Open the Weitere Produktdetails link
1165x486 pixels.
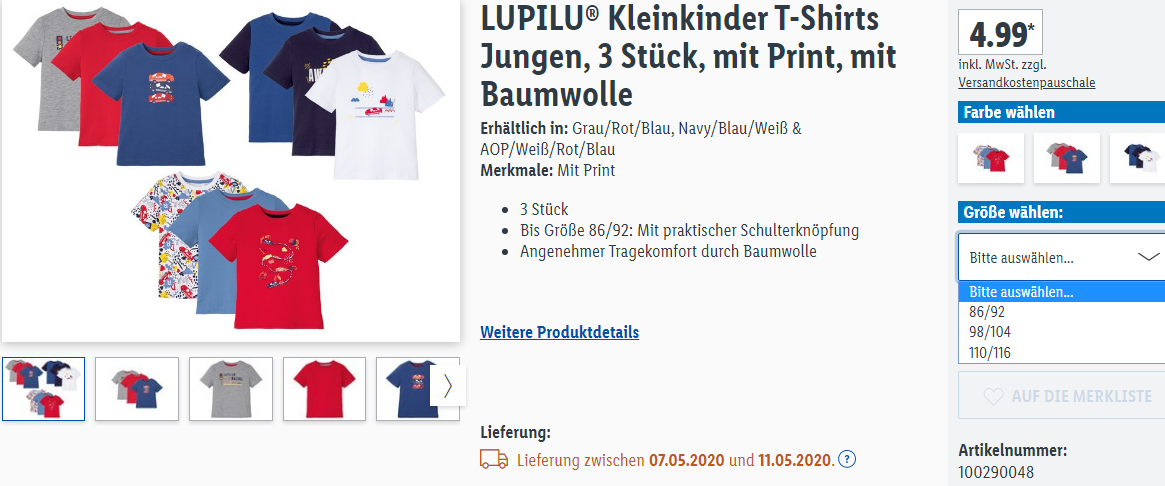pos(559,332)
